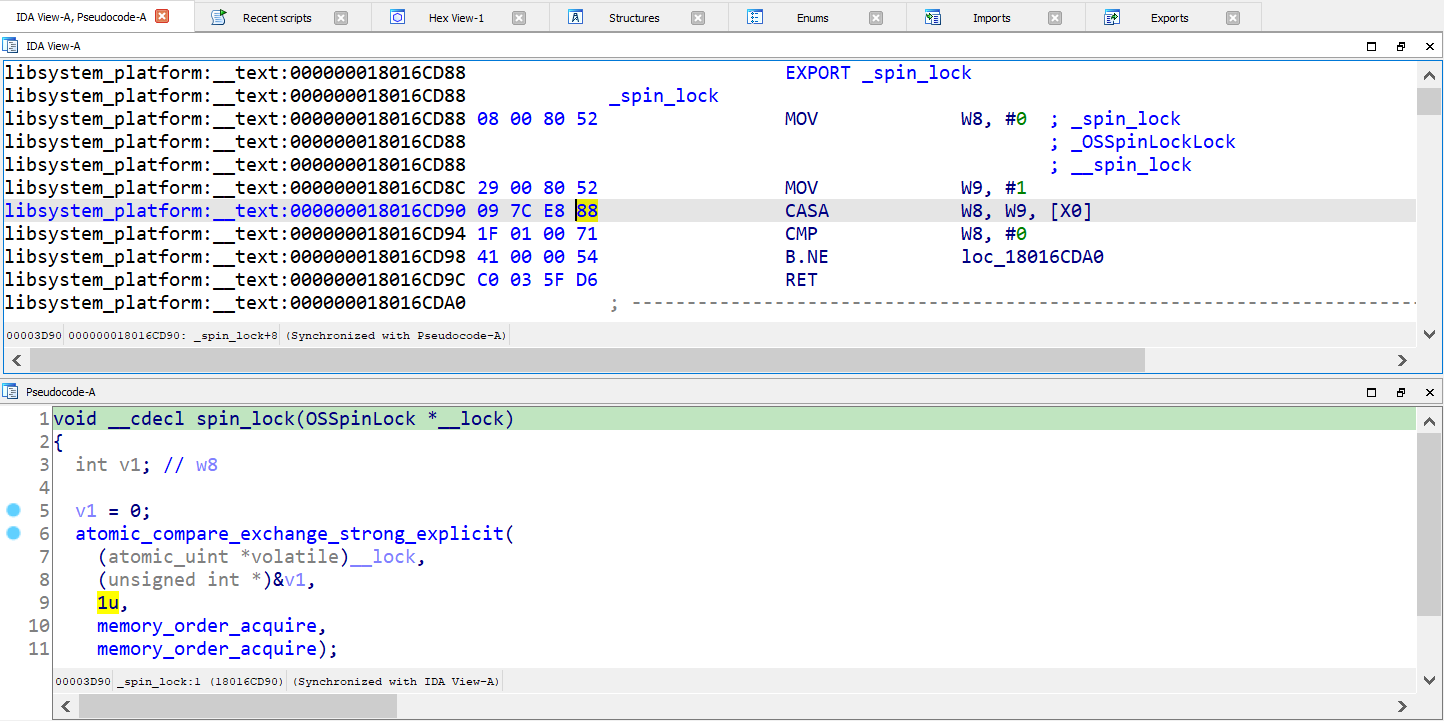
Task: Jump to loc_18016CDA0 branch target
Action: pos(1032,257)
